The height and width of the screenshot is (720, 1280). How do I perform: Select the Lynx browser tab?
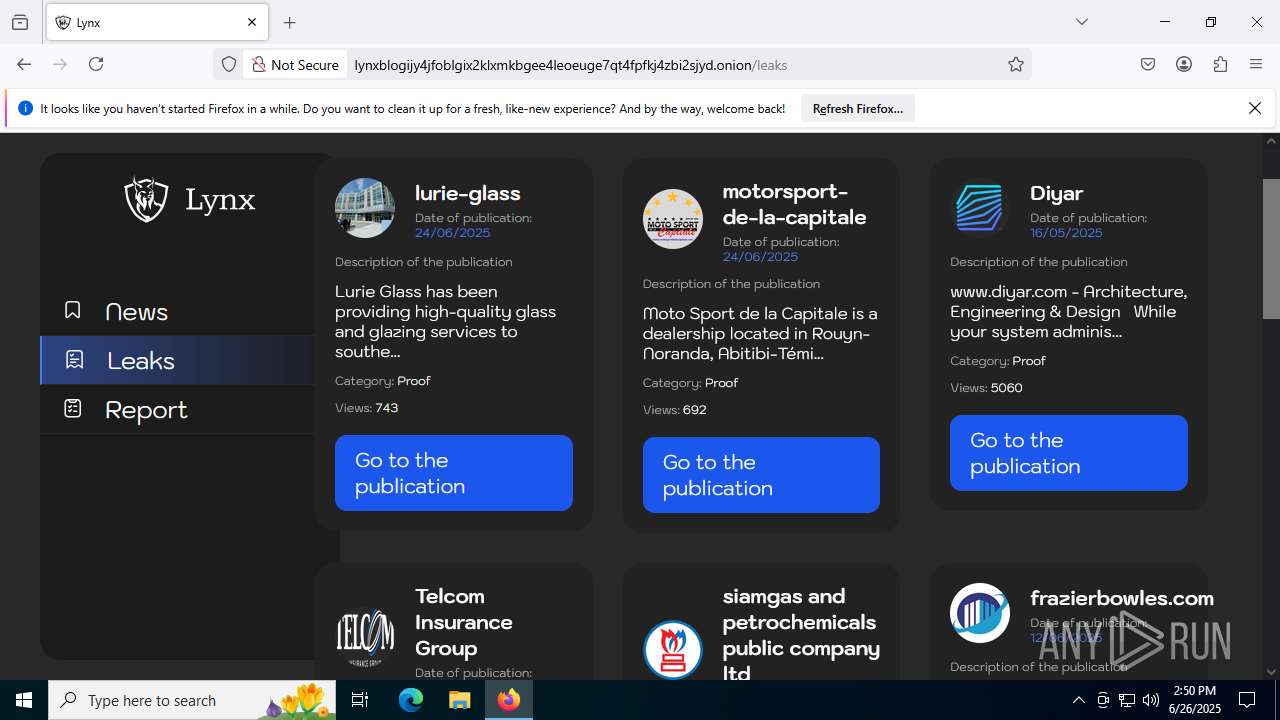(157, 22)
